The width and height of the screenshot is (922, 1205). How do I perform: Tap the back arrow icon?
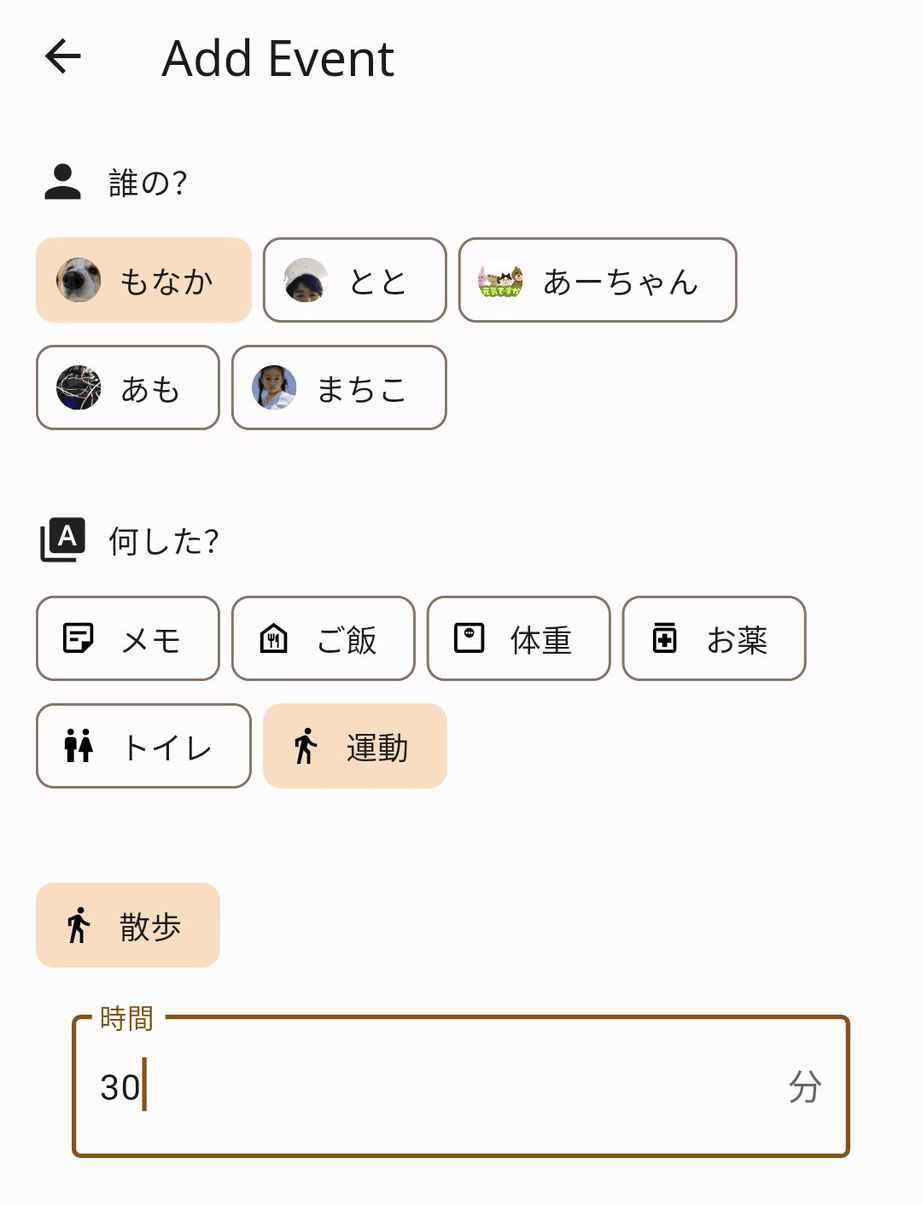pyautogui.click(x=63, y=57)
